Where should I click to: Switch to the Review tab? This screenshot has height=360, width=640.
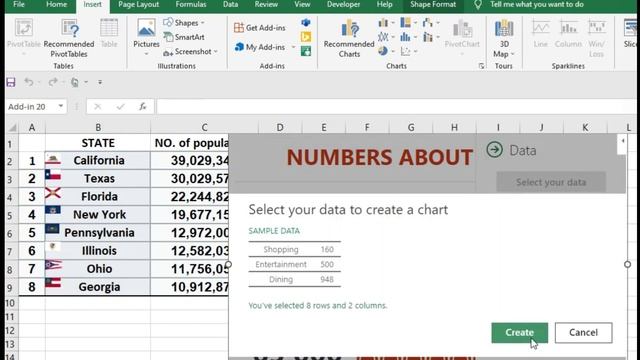[x=266, y=4]
